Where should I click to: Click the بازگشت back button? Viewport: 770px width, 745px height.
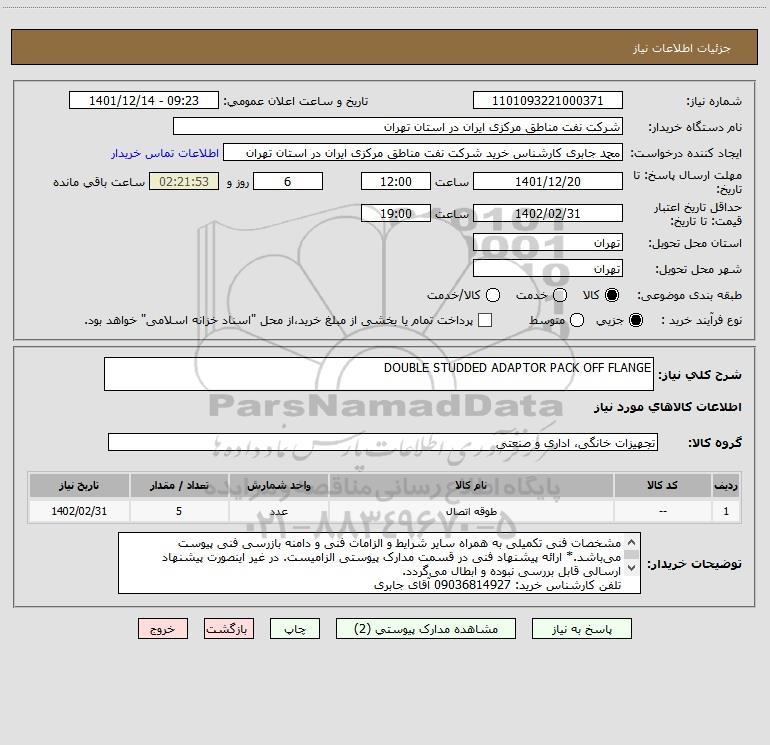click(229, 629)
